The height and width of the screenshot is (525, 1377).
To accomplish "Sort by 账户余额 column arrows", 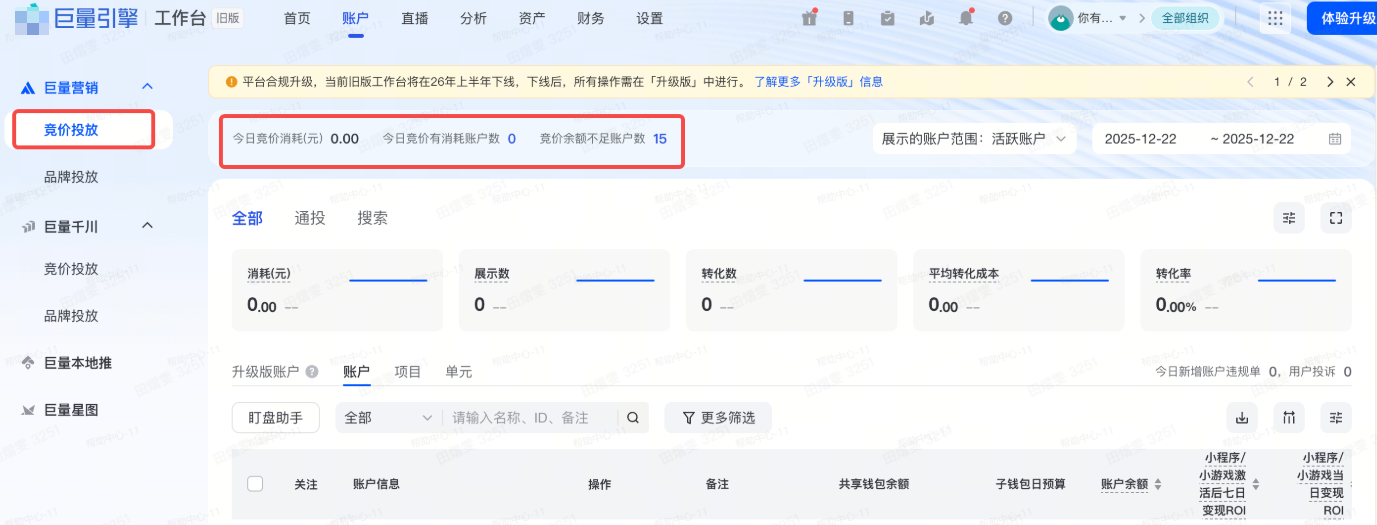I will pos(1158,484).
